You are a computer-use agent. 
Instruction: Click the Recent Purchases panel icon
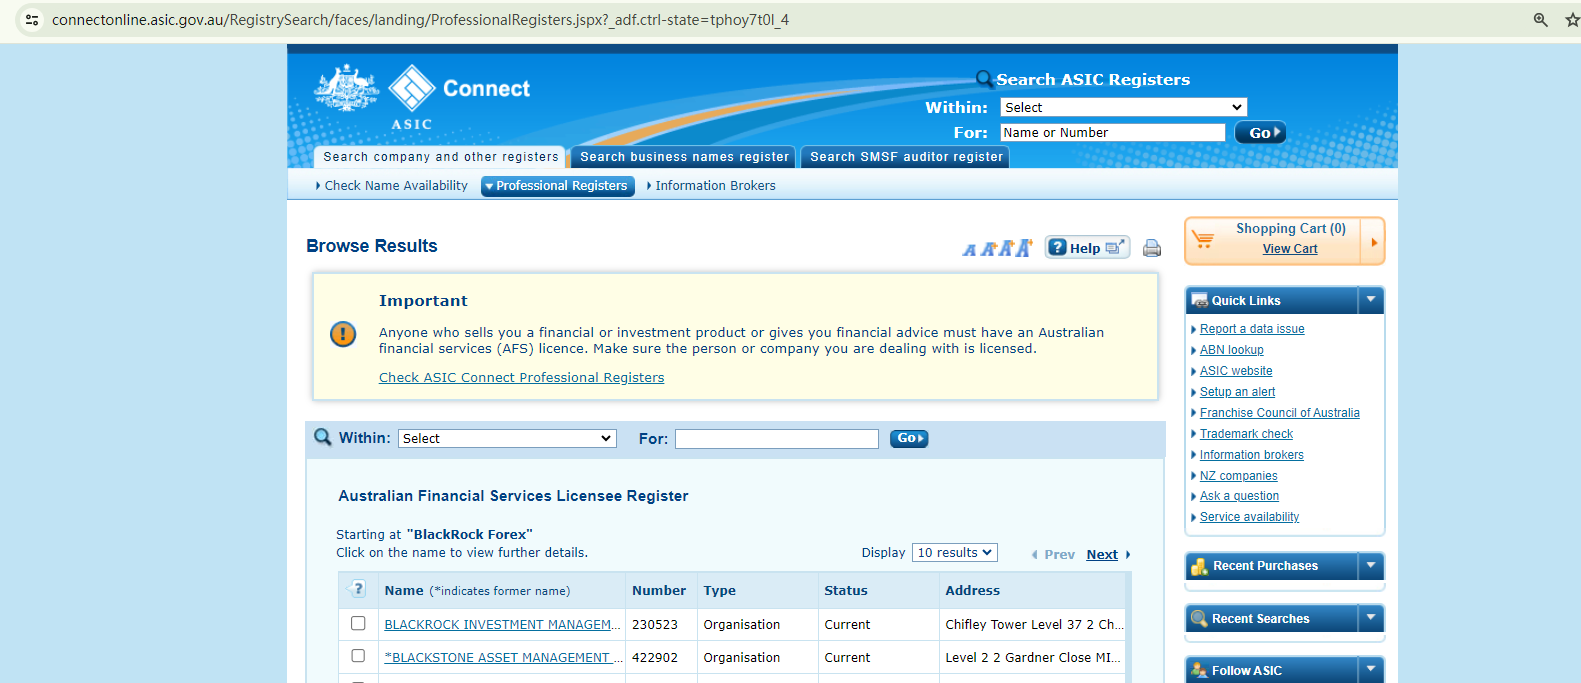[x=1200, y=566]
